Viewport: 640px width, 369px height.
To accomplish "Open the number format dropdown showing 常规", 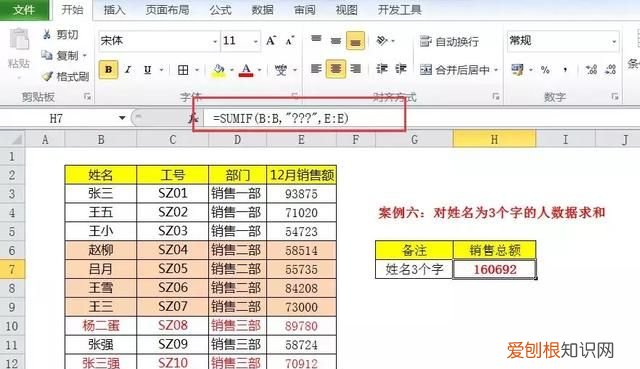I will pos(614,42).
